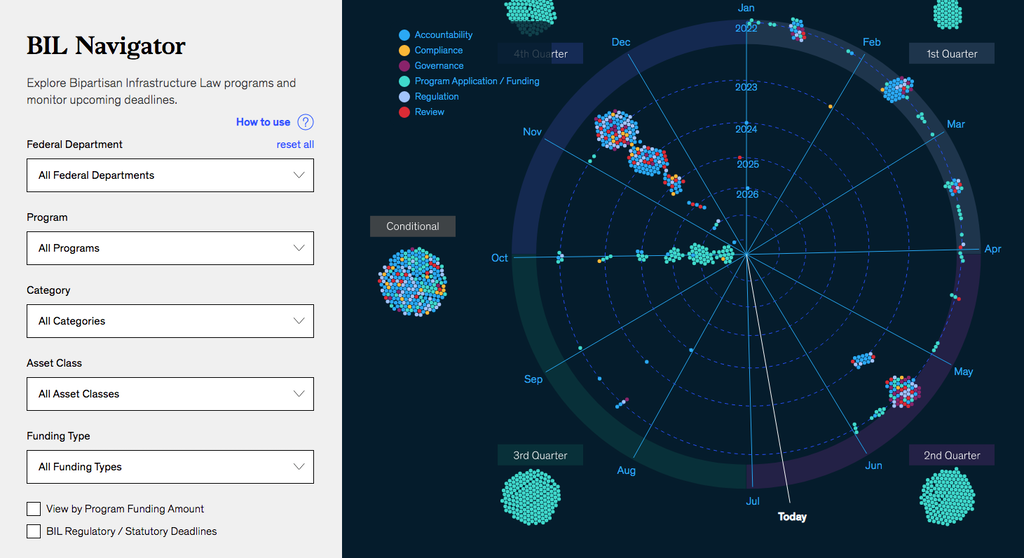The image size is (1024, 558).
Task: Select the 1st Quarter label
Action: coord(951,54)
